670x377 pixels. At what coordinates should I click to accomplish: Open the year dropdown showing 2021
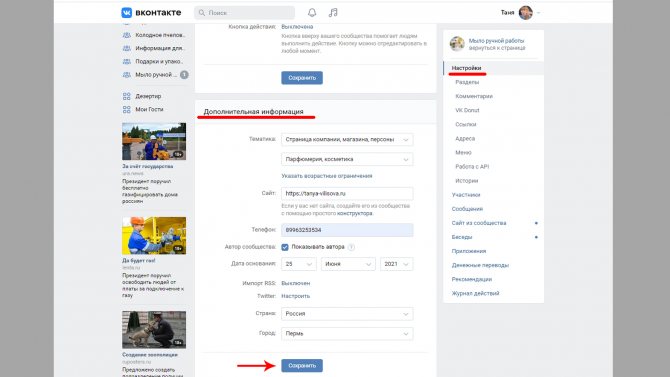(x=397, y=264)
